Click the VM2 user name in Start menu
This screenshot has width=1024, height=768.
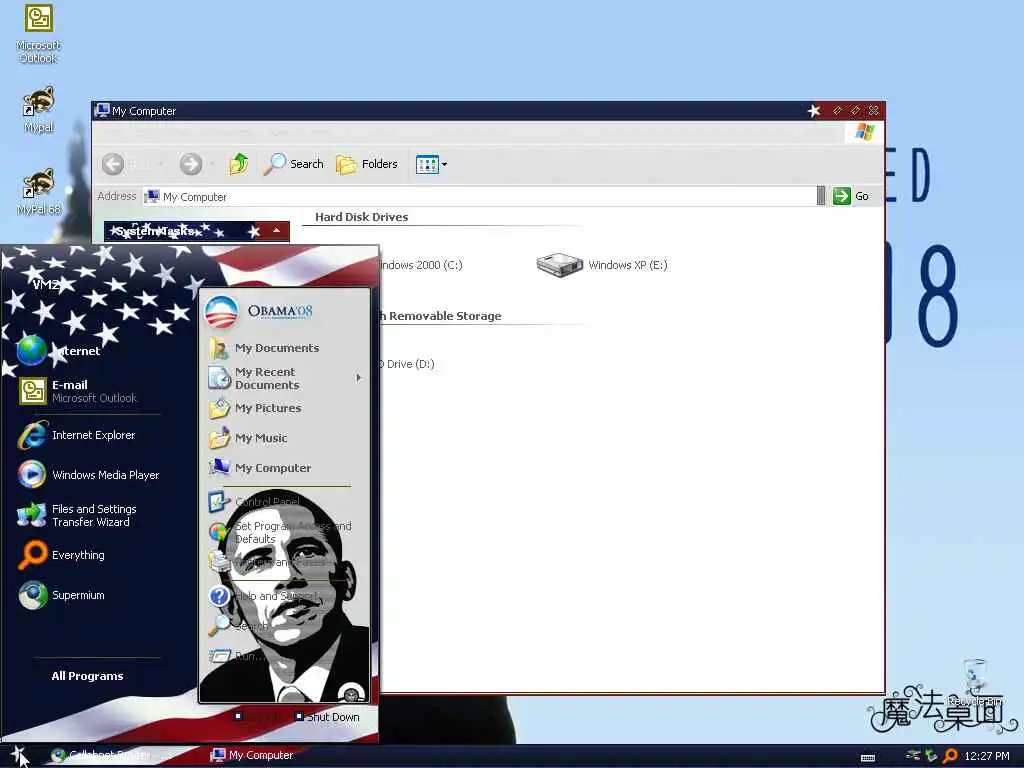pyautogui.click(x=46, y=285)
